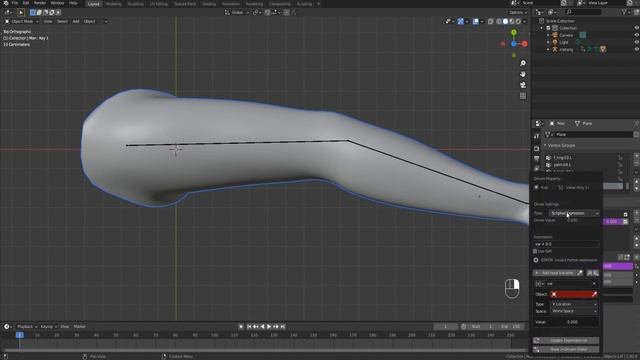Open the Render menu
640x360 pixels.
coord(40,3)
